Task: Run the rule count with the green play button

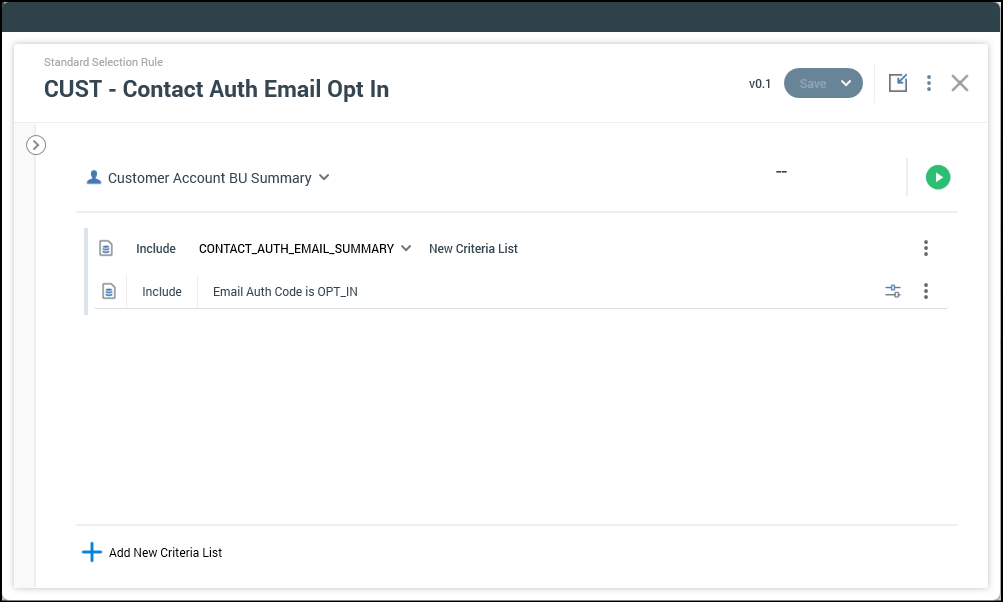Action: [x=937, y=177]
